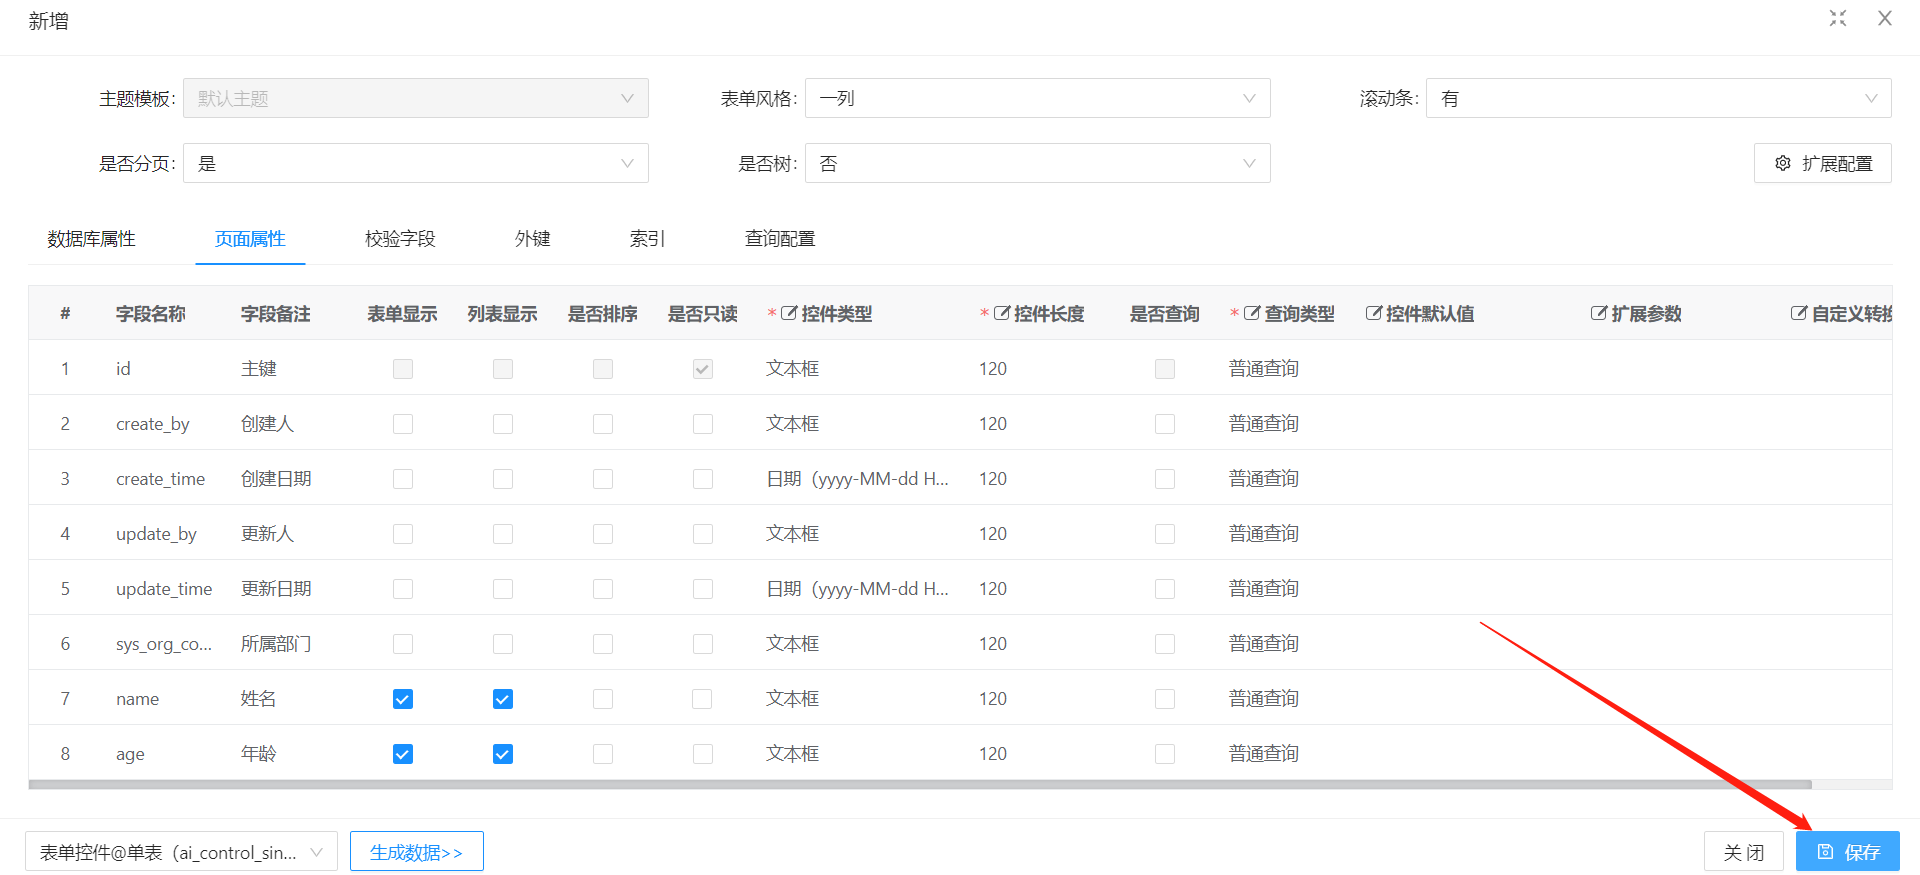Image resolution: width=1920 pixels, height=875 pixels.
Task: Open the 表单风格 dropdown
Action: coord(1037,99)
